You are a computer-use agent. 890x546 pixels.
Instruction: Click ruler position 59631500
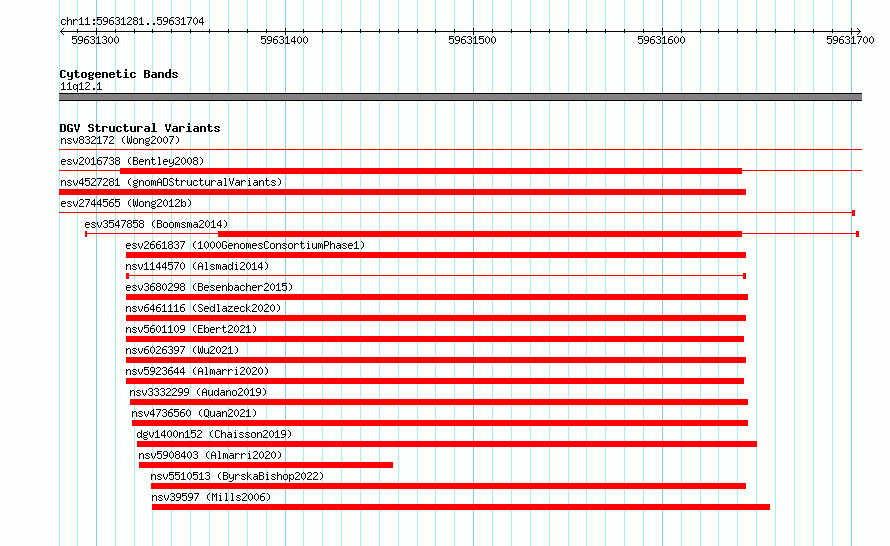tap(472, 40)
